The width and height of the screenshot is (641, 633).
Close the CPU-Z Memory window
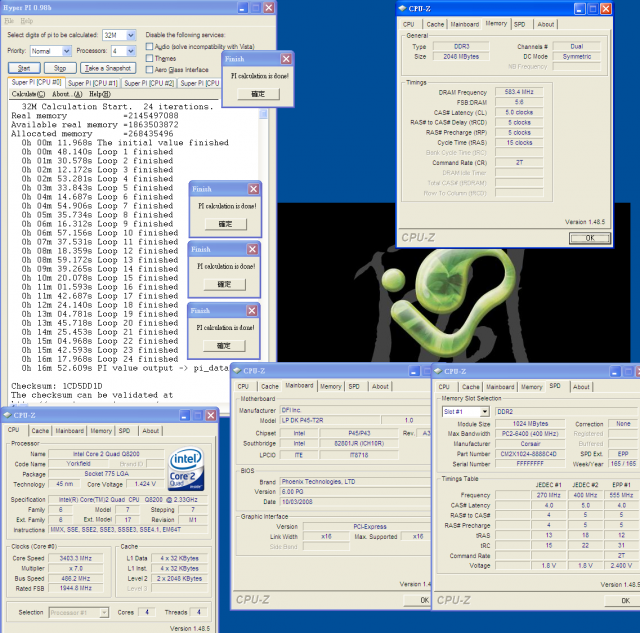coord(606,9)
